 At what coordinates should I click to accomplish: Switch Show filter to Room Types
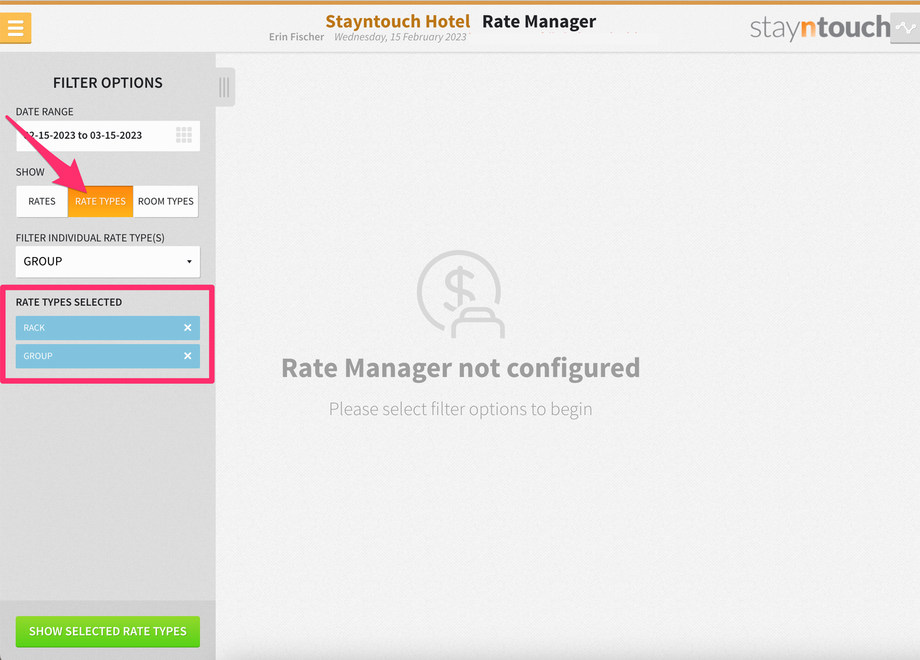165,201
